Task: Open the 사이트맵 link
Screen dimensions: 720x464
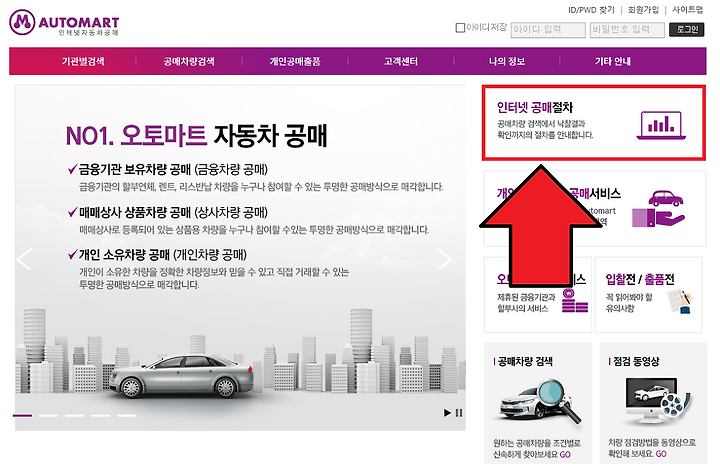Action: click(x=687, y=10)
